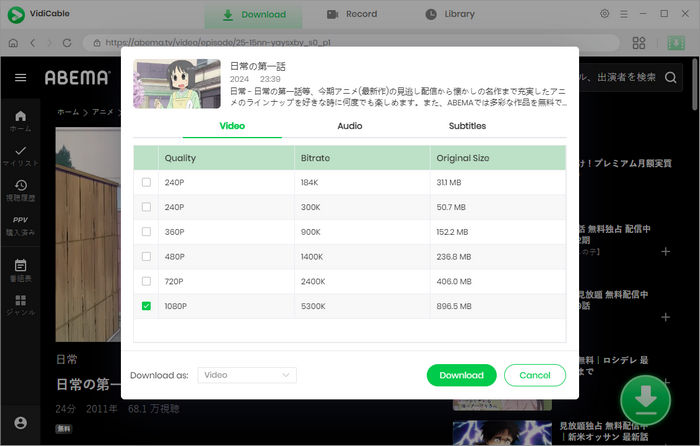This screenshot has height=446, width=700.
Task: Open the Download as Video dropdown
Action: (x=247, y=375)
